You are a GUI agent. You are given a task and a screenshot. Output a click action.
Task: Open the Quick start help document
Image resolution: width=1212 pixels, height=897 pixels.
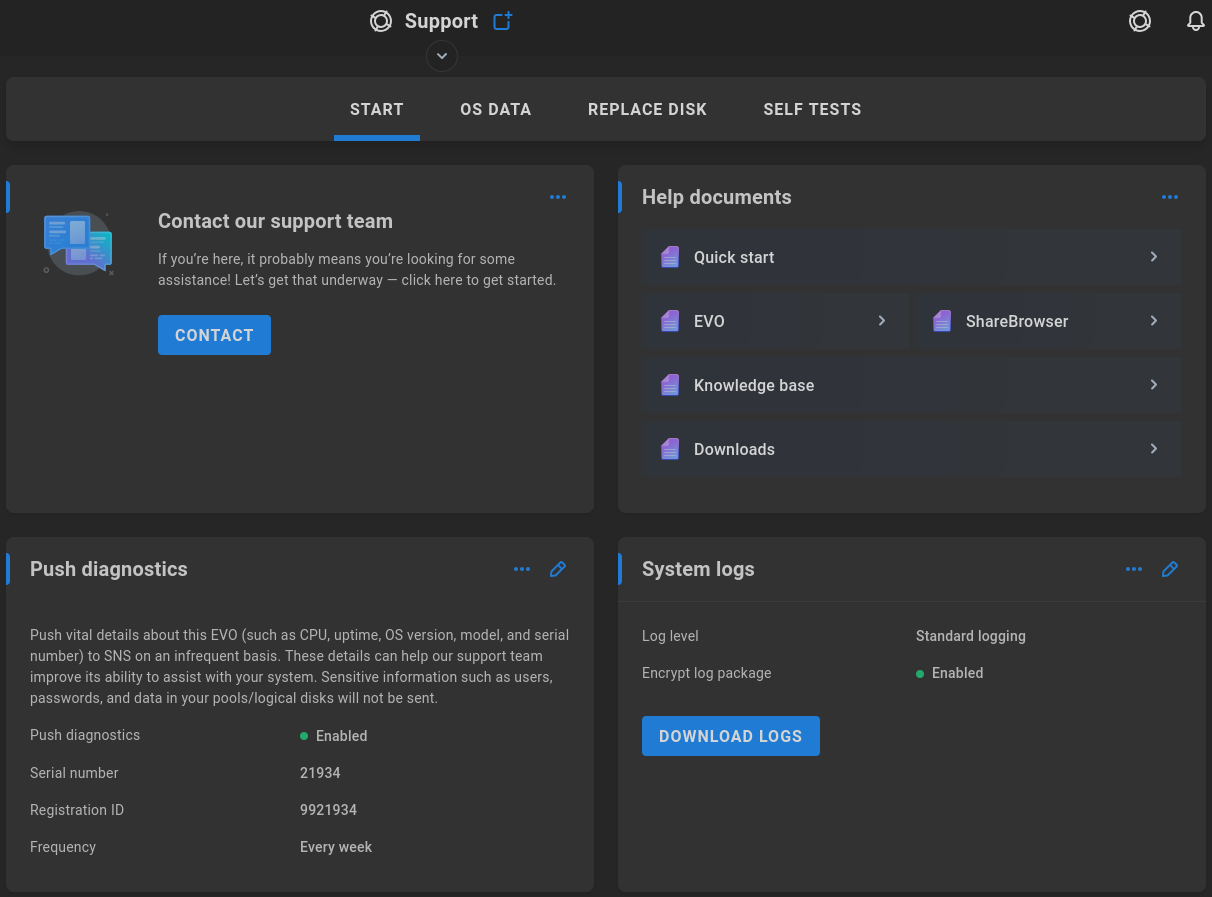911,257
